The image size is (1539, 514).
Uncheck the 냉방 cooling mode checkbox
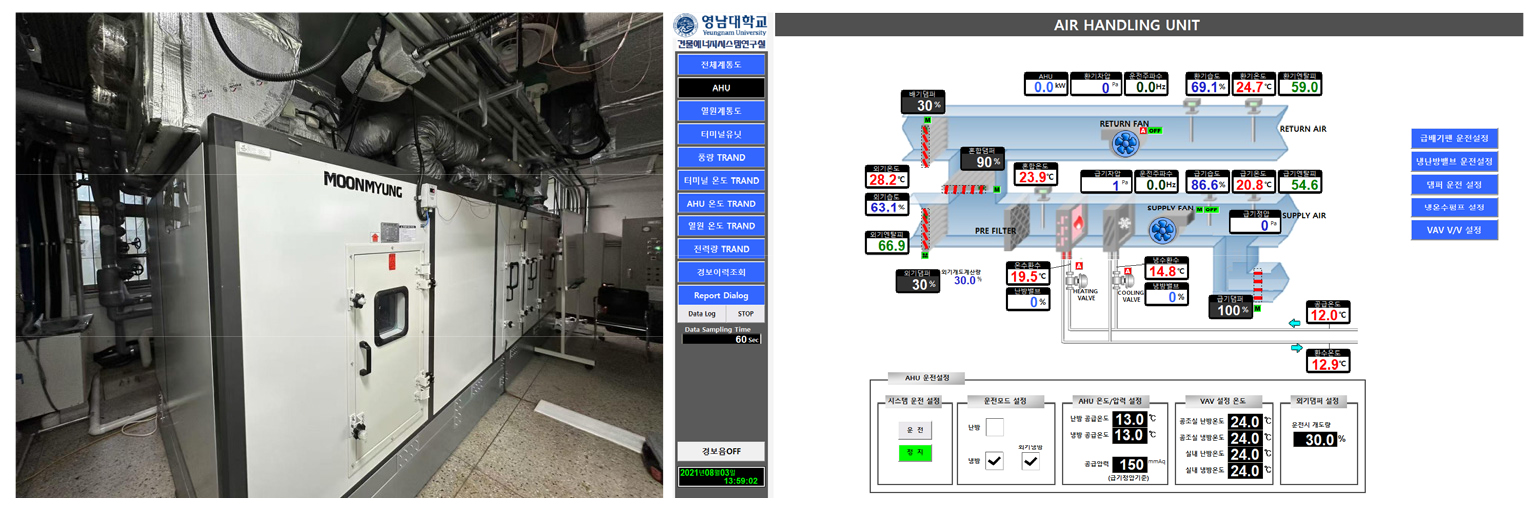point(994,461)
